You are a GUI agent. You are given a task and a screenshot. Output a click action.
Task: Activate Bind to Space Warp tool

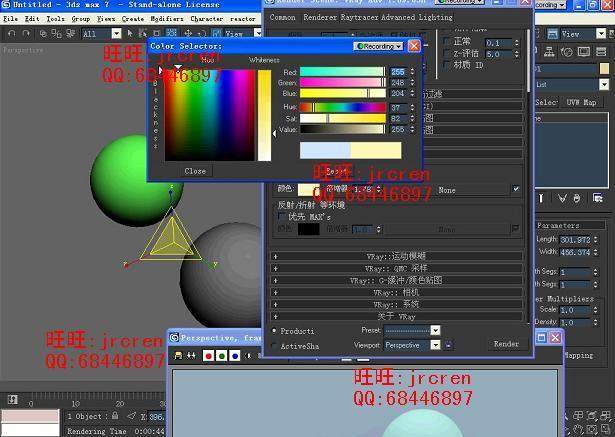[x=71, y=34]
